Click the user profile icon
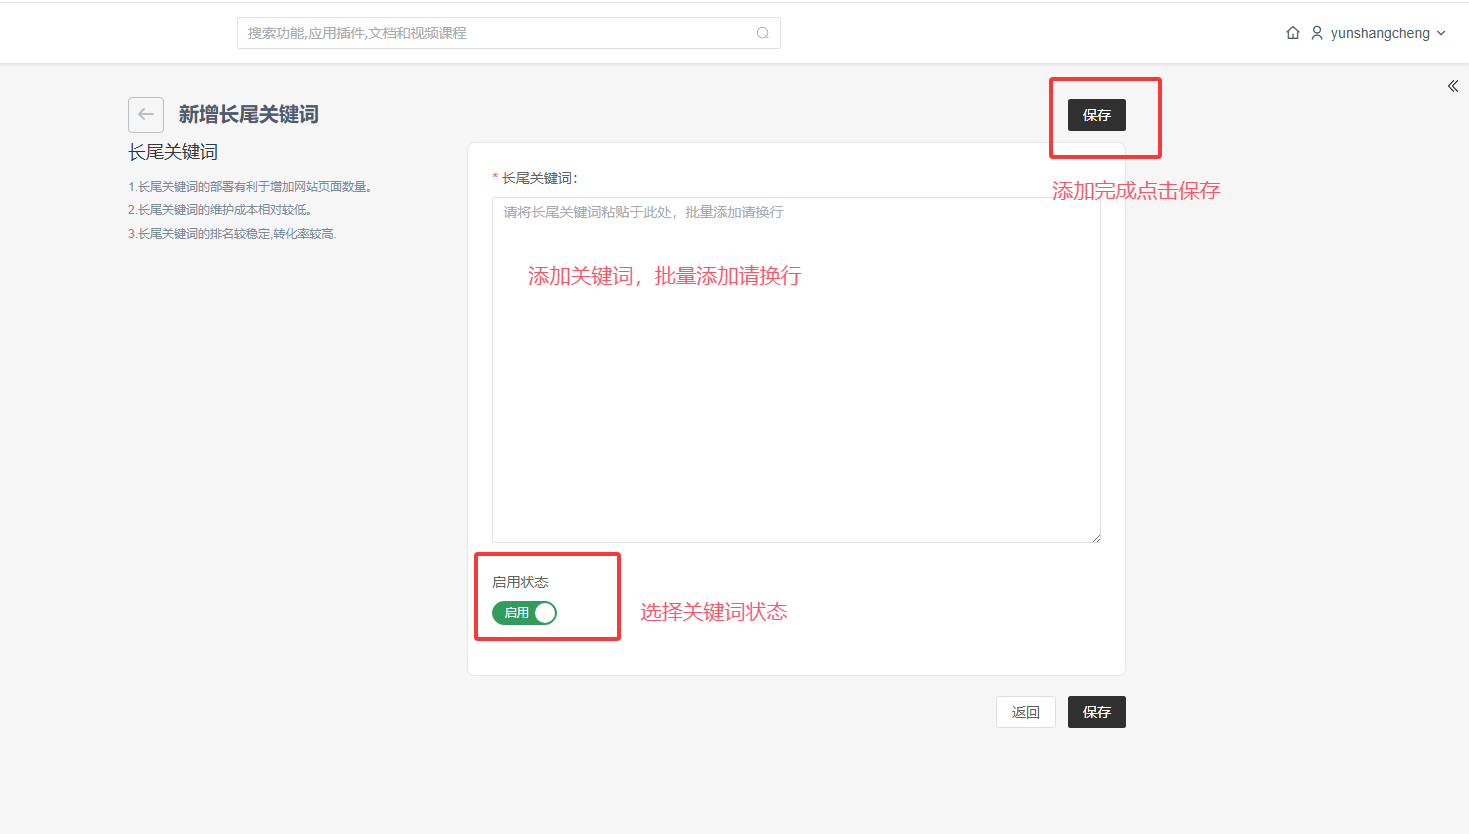Image resolution: width=1469 pixels, height=834 pixels. click(x=1317, y=33)
